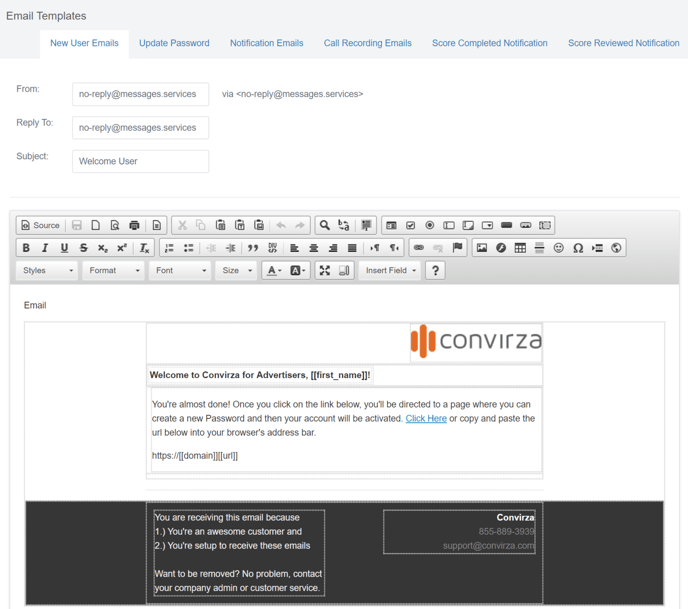The width and height of the screenshot is (688, 609).
Task: Click the Insert Link chain icon
Action: coord(419,248)
